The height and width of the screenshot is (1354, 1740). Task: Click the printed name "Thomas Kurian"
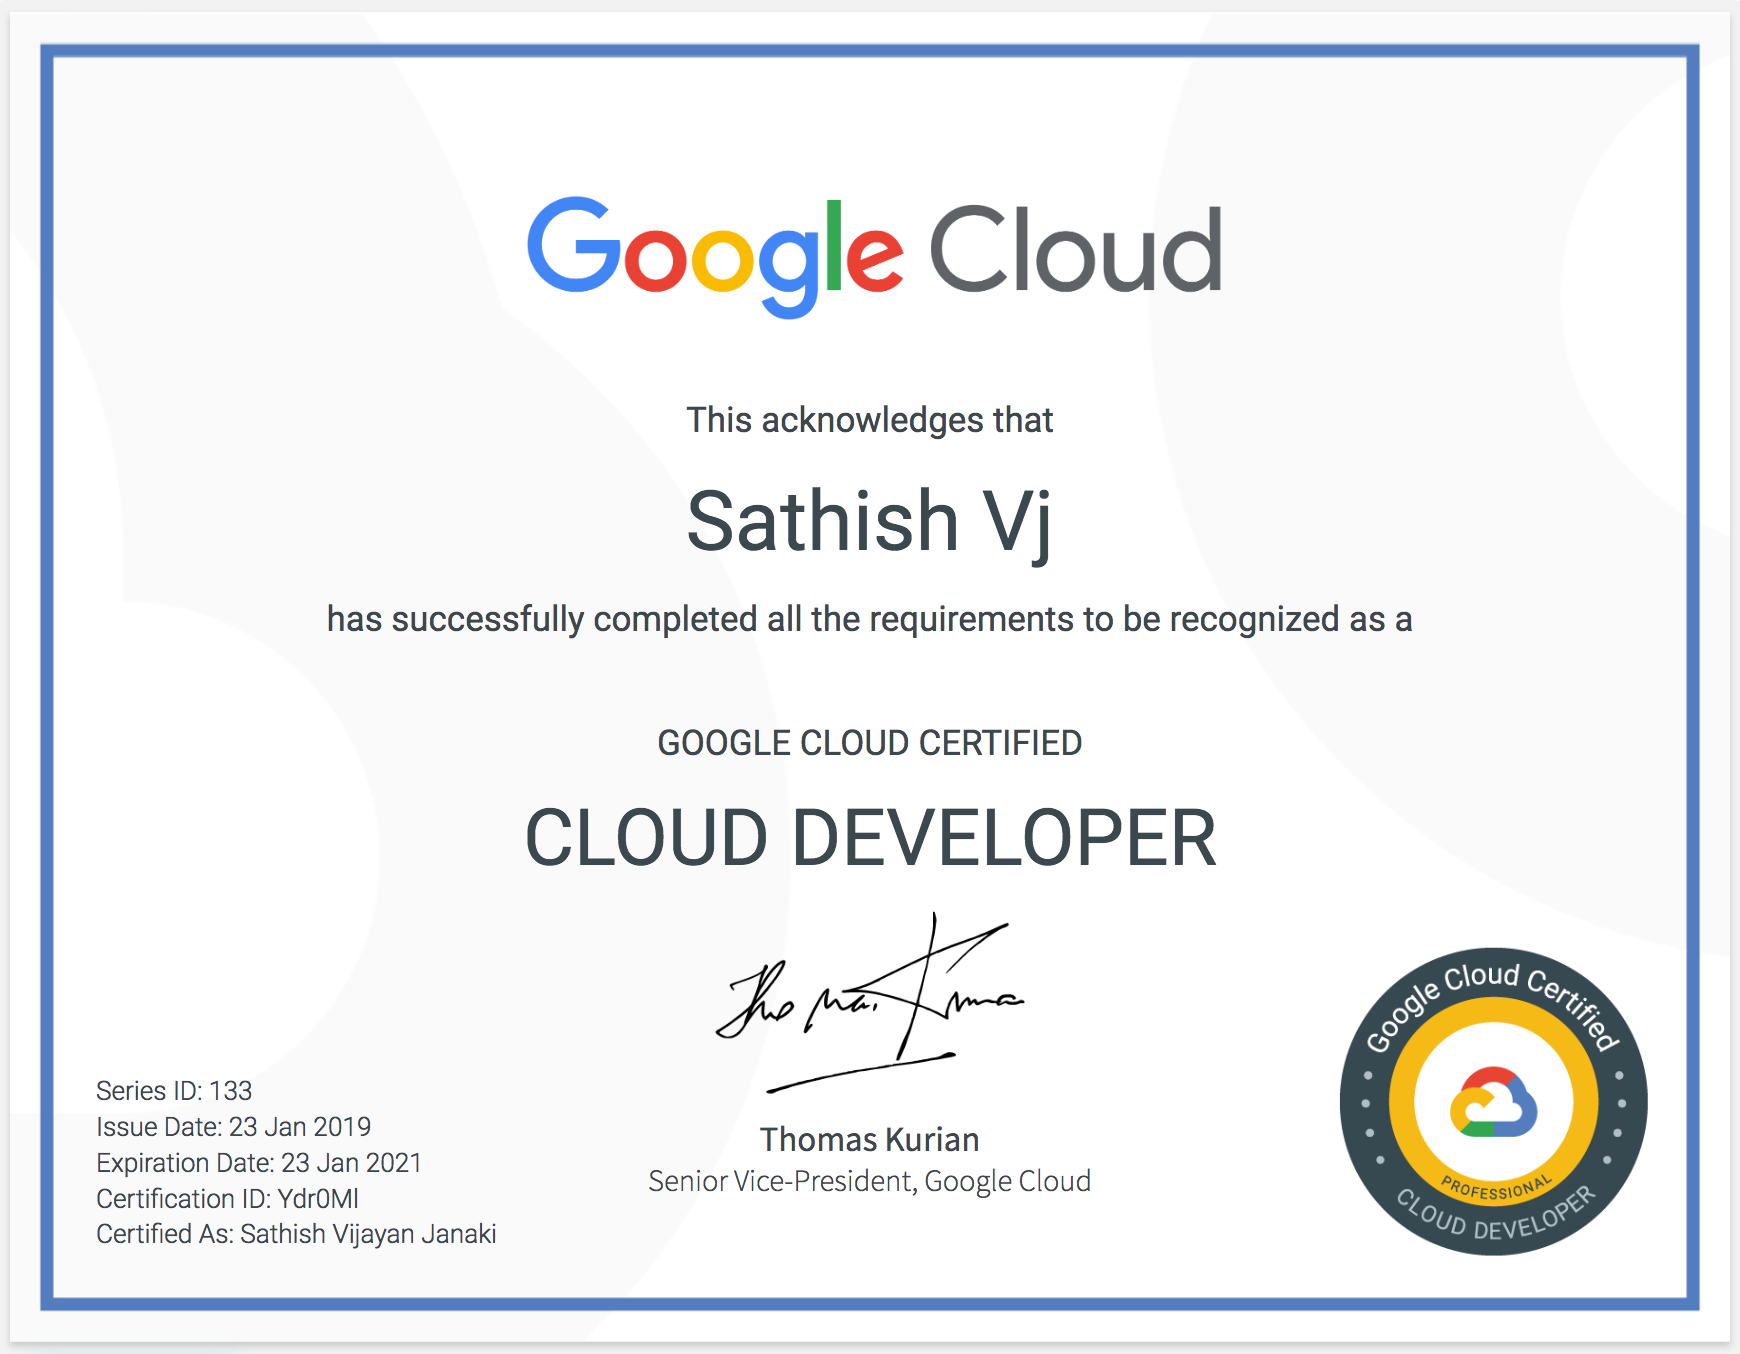(x=869, y=1139)
